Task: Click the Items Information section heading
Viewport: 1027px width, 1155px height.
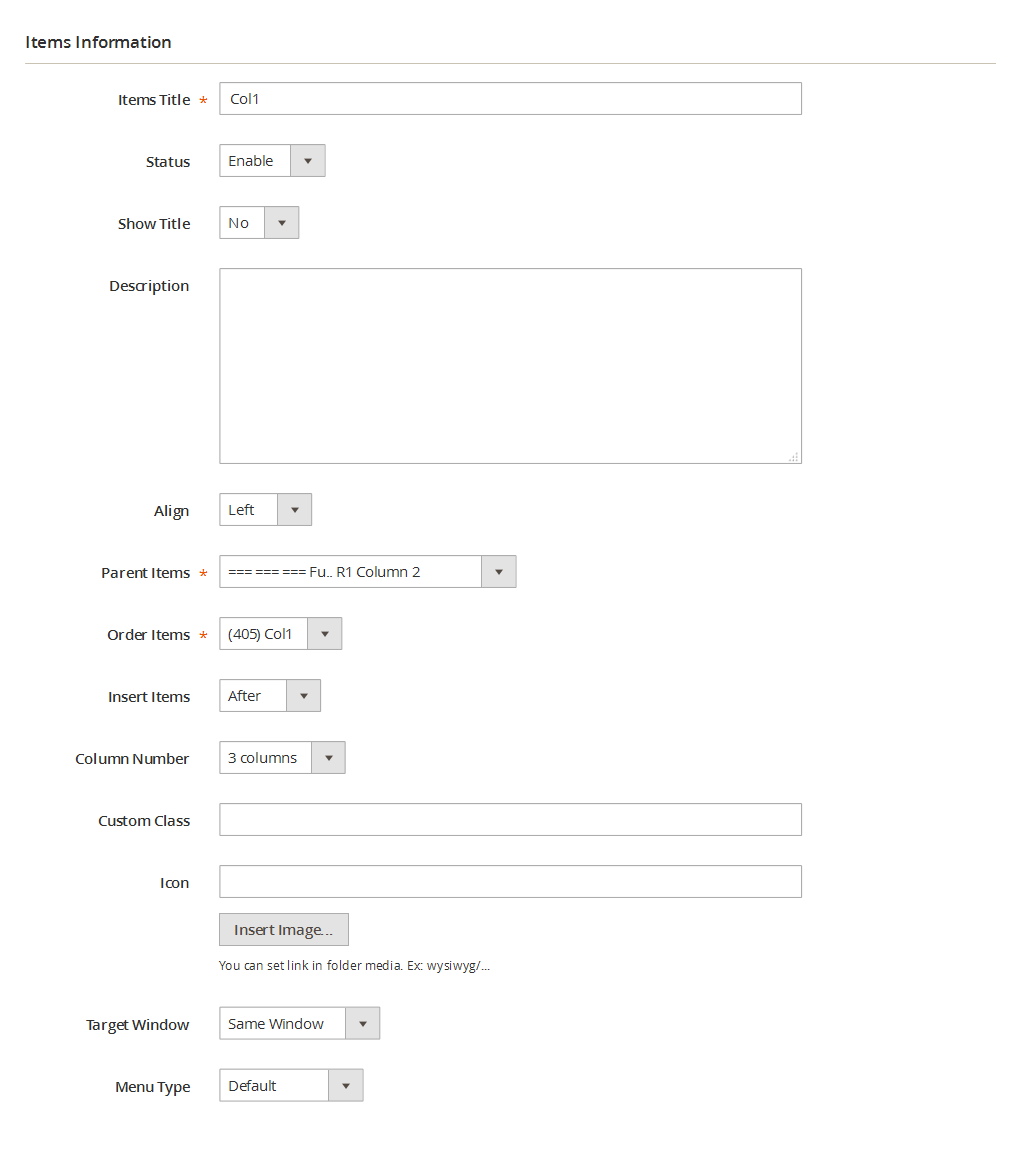Action: (x=98, y=42)
